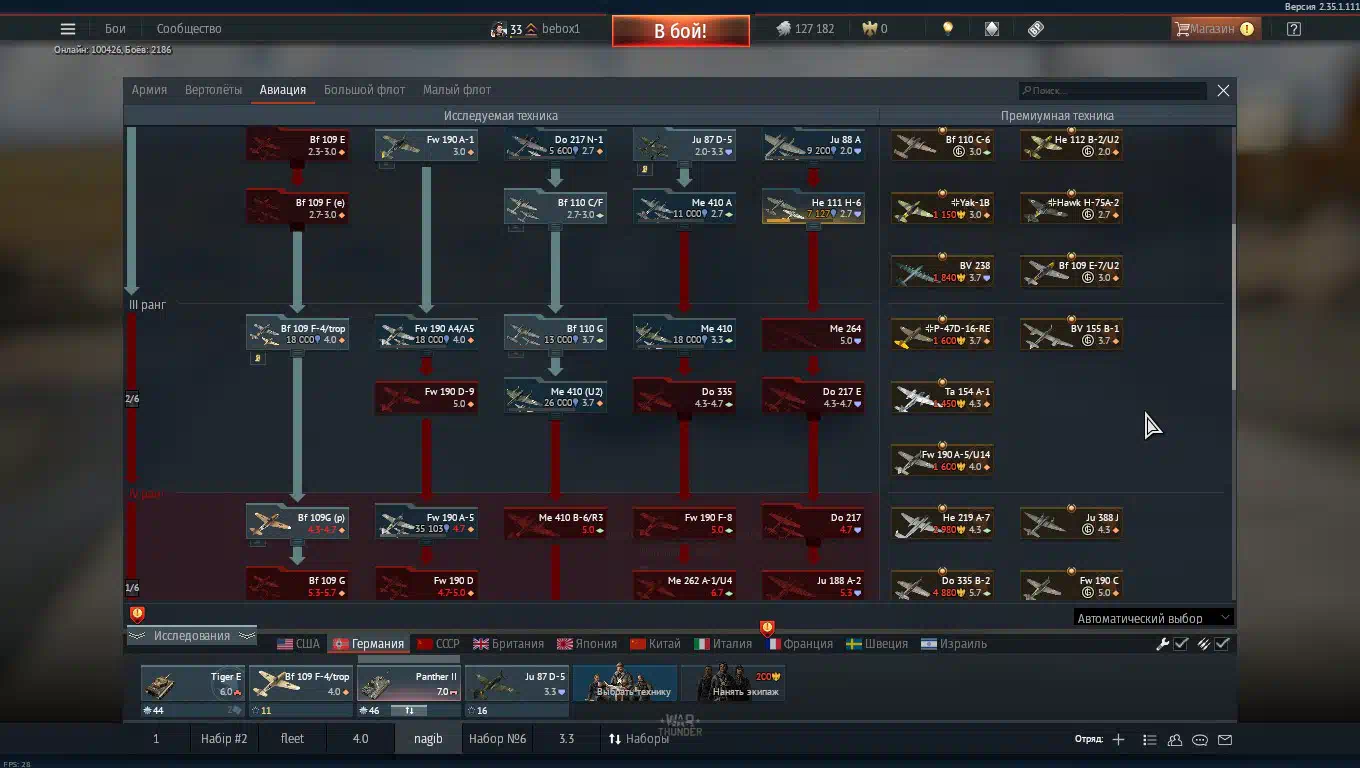Viewport: 1360px width, 768px height.
Task: Open the Battle Pass BP icon
Action: click(x=1036, y=29)
